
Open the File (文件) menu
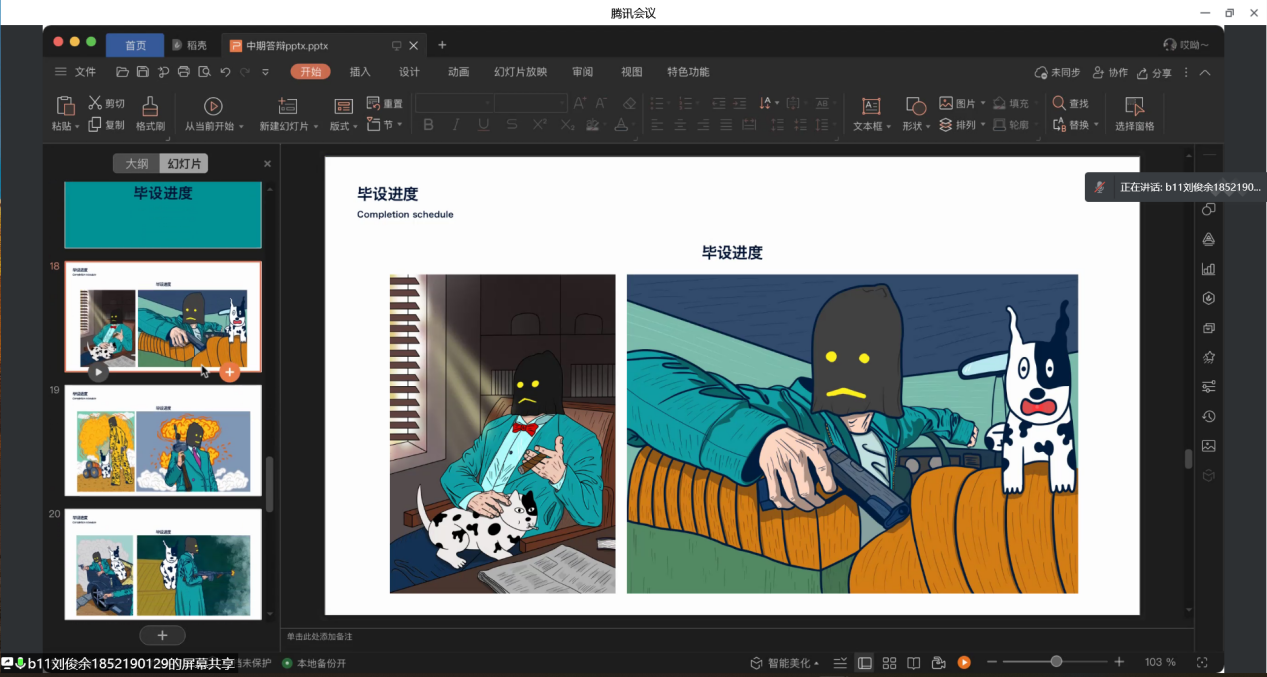76,72
